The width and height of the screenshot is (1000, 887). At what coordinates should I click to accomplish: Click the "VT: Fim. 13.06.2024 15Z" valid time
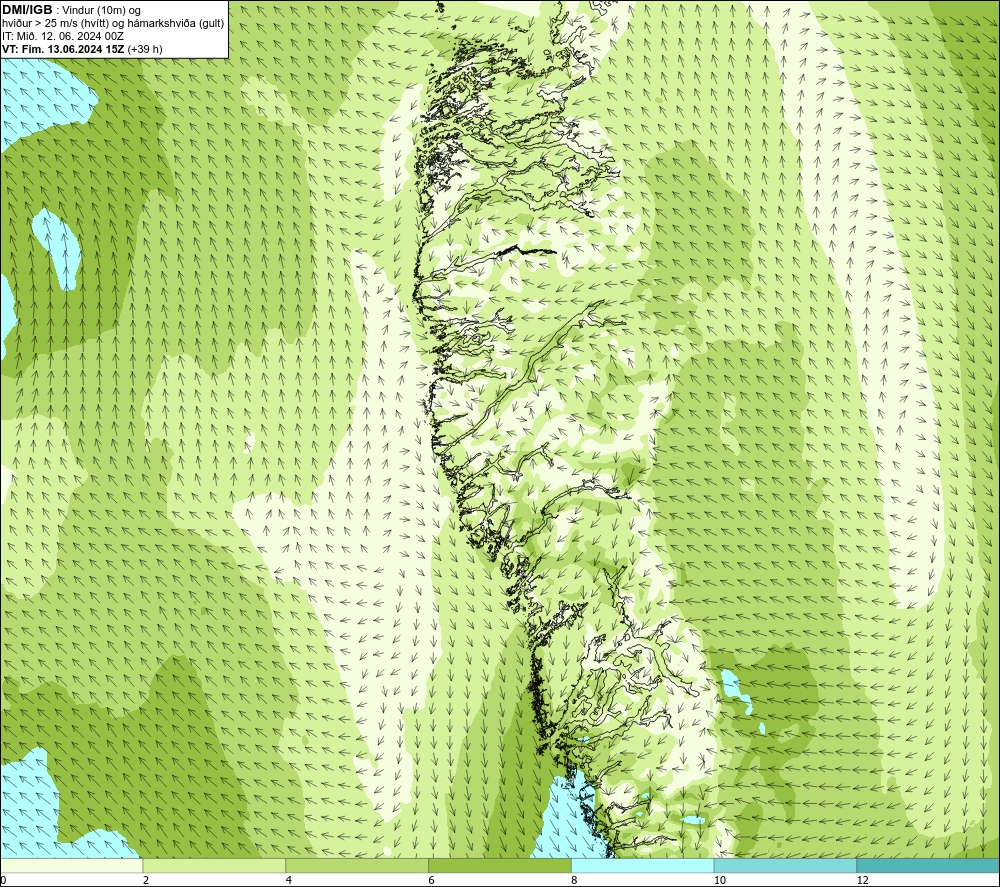[x=63, y=49]
